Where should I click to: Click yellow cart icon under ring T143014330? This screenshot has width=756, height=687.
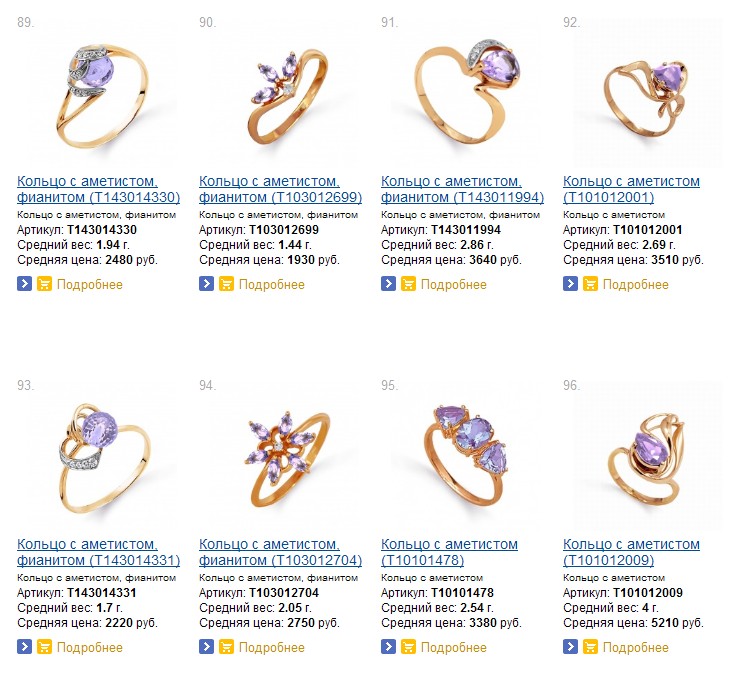pos(44,284)
